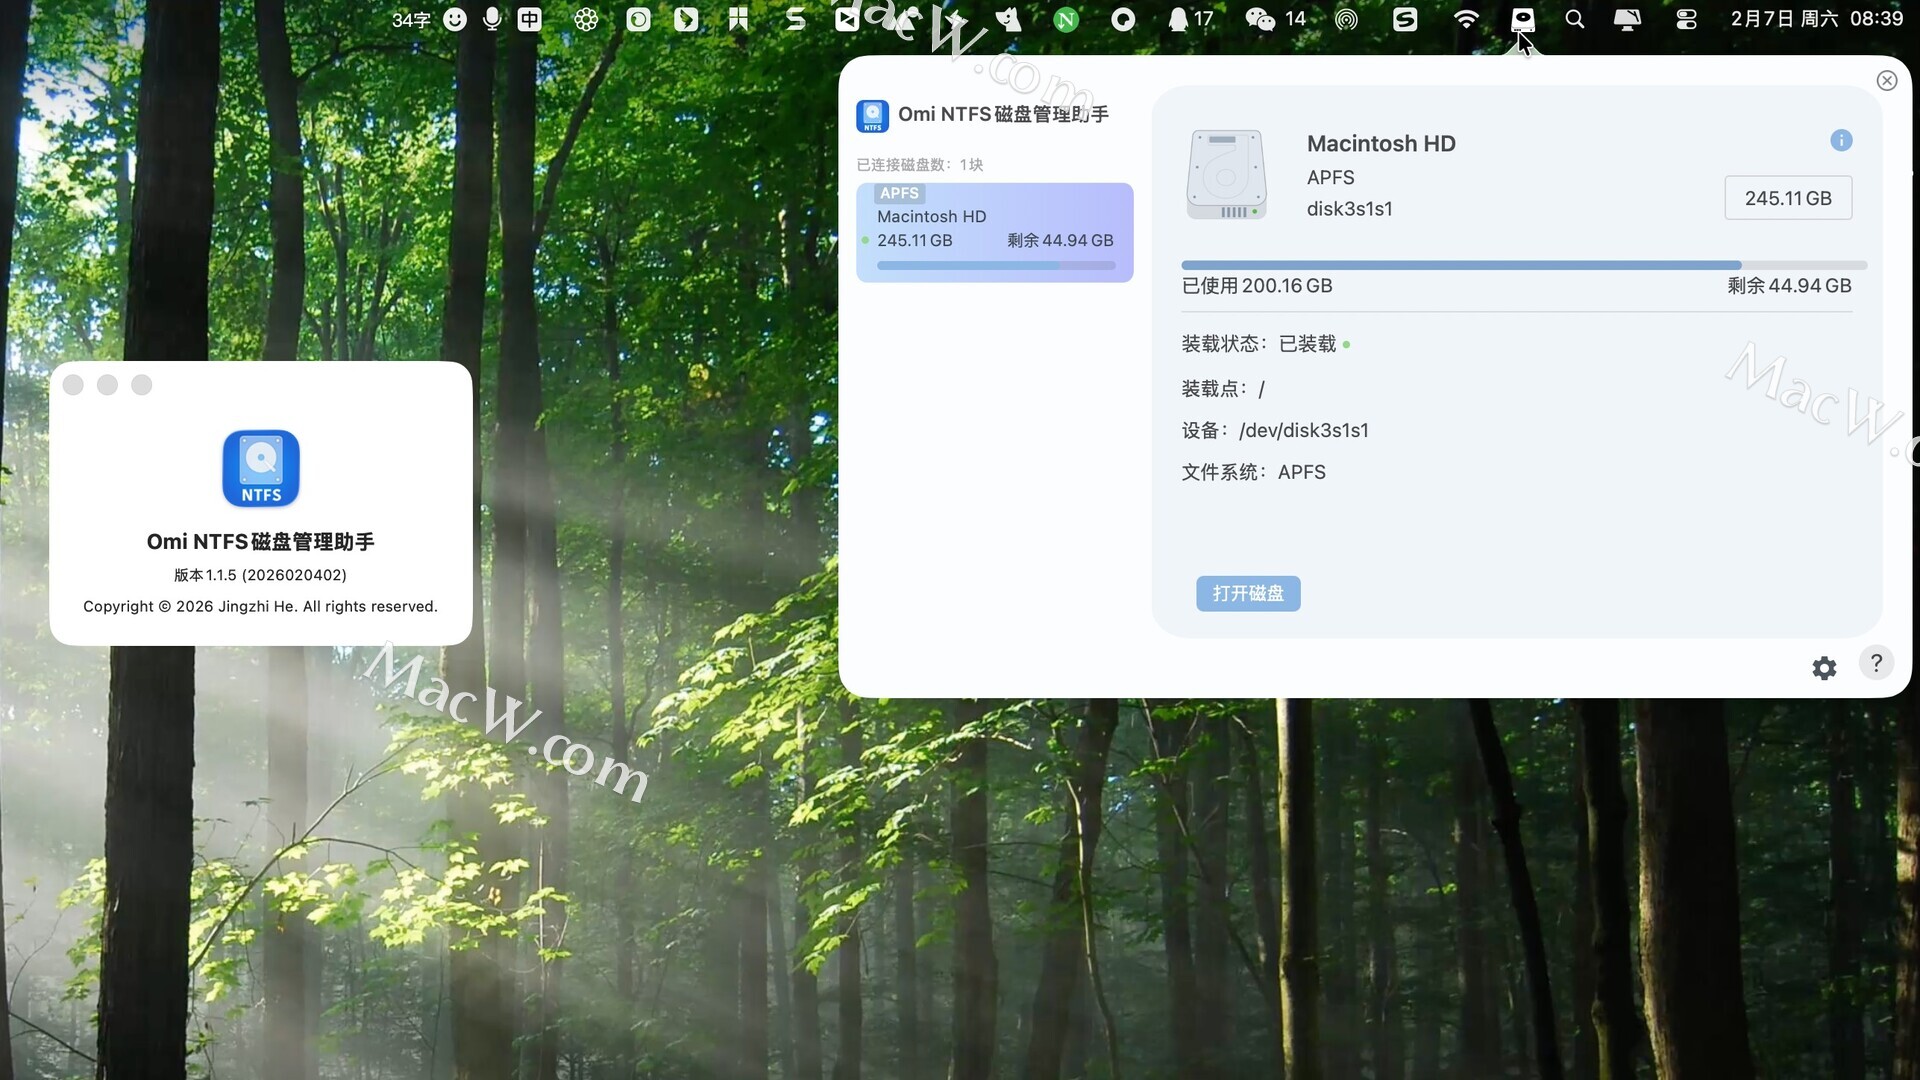
Task: Click the microphone icon in menu bar
Action: pos(491,19)
